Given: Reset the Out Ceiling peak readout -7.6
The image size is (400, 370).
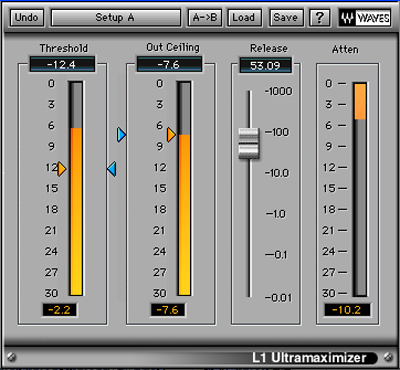Looking at the screenshot, I should 168,310.
